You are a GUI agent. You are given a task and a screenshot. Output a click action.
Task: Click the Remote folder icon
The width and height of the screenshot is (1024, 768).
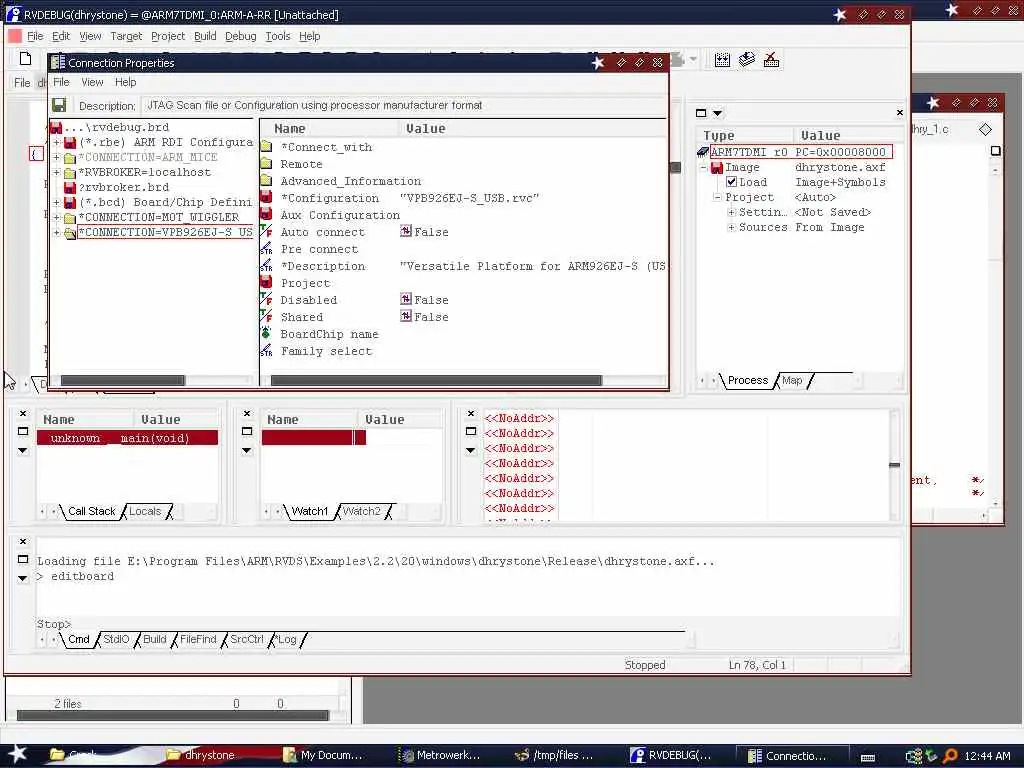(x=266, y=163)
